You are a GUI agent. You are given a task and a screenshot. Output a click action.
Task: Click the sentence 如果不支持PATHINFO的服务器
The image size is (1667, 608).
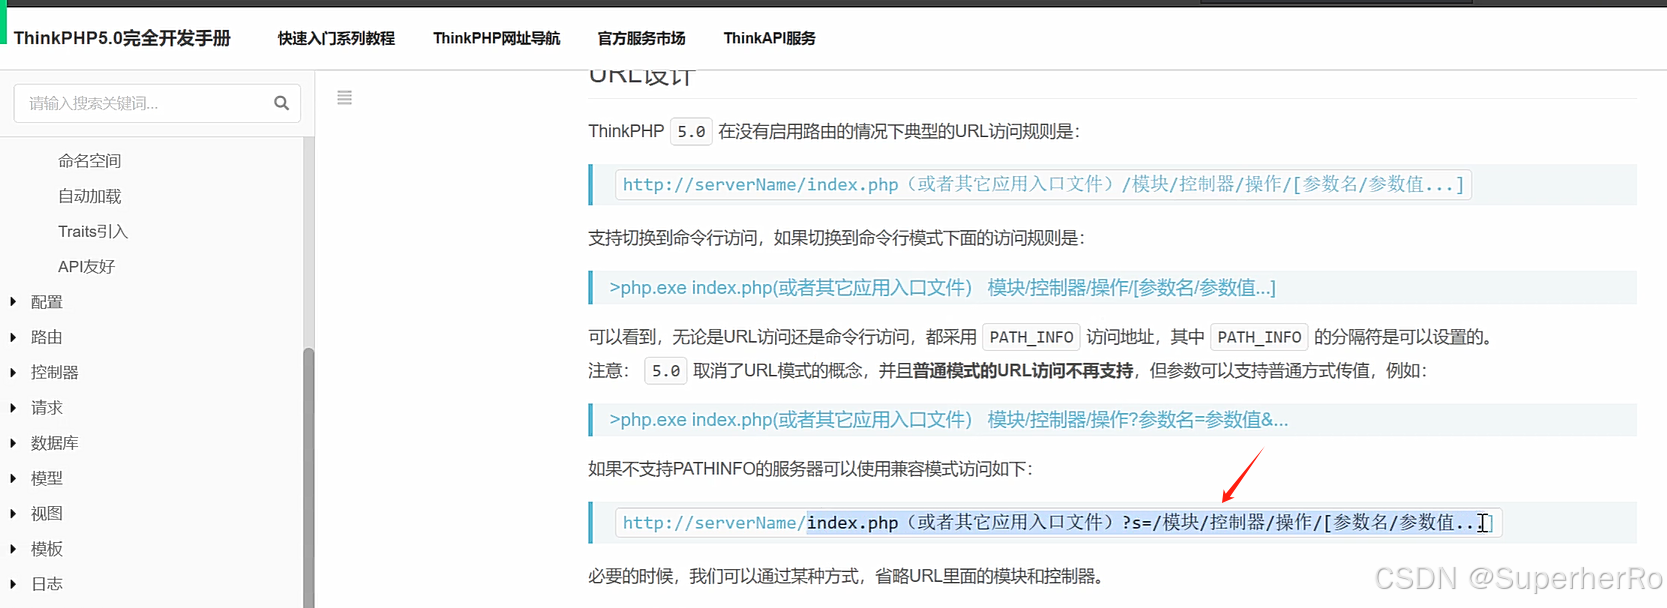click(810, 469)
